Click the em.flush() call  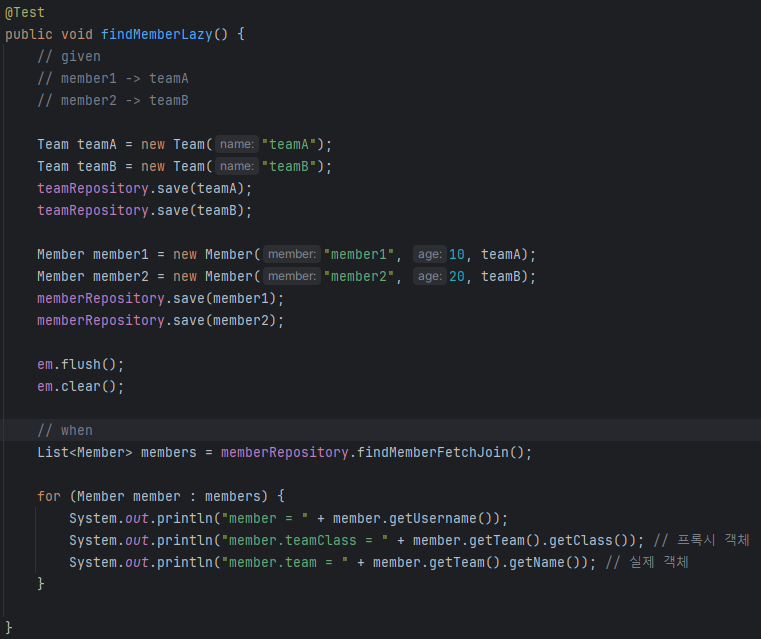(x=81, y=364)
